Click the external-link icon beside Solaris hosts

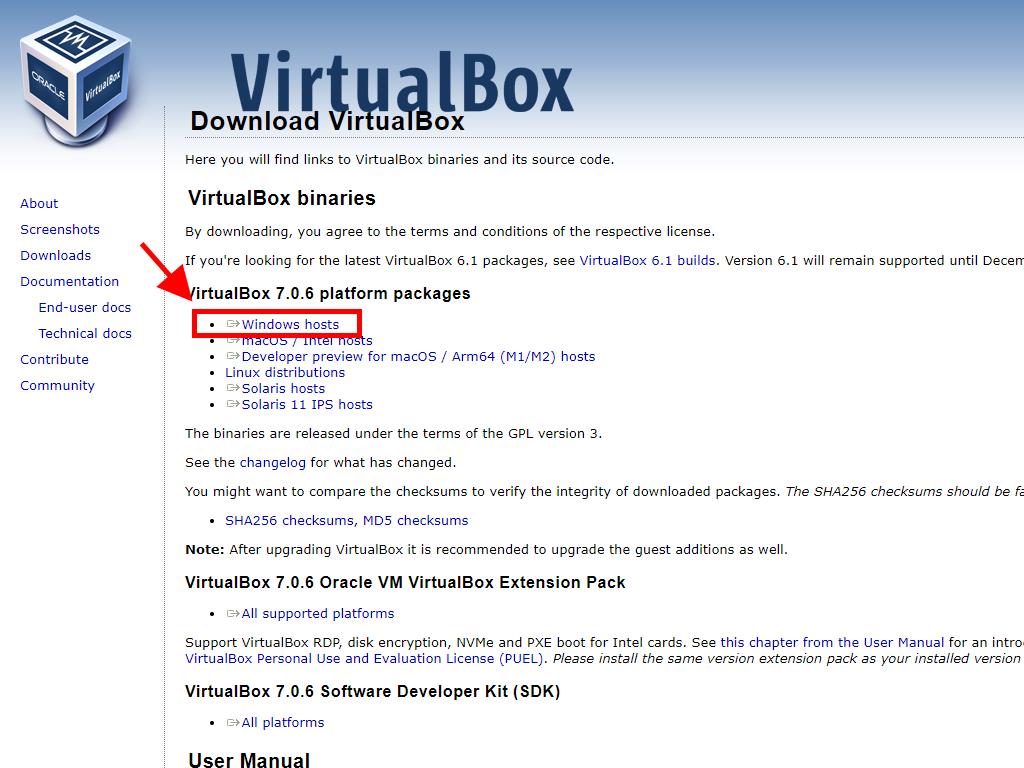click(x=232, y=388)
